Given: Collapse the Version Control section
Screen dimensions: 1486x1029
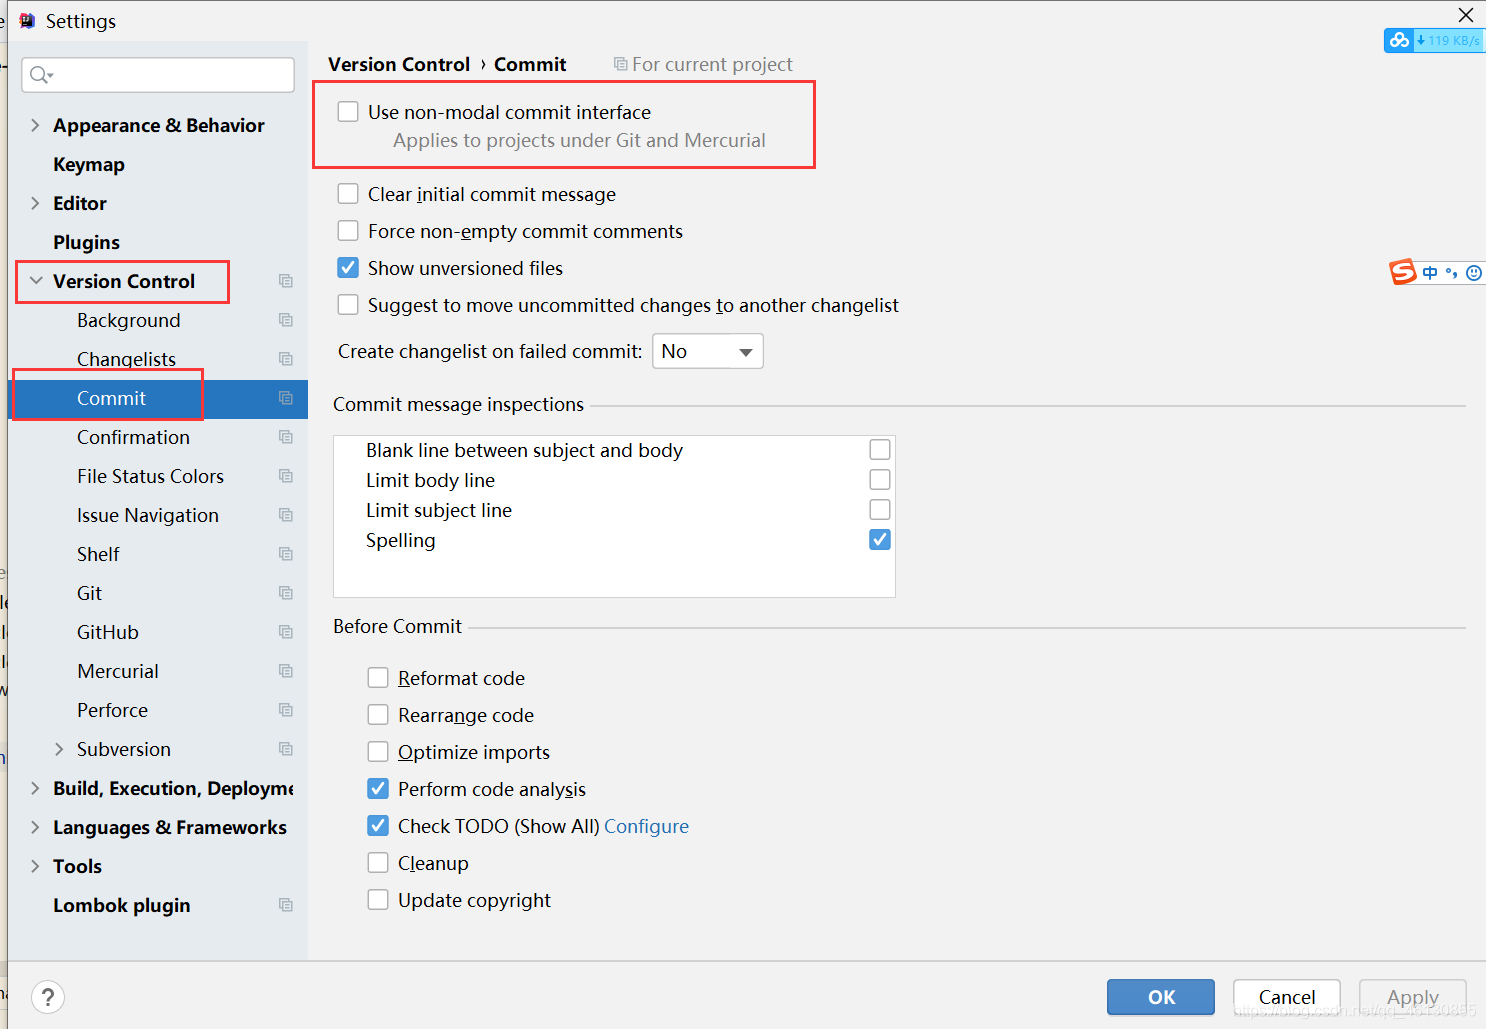Looking at the screenshot, I should pos(36,281).
